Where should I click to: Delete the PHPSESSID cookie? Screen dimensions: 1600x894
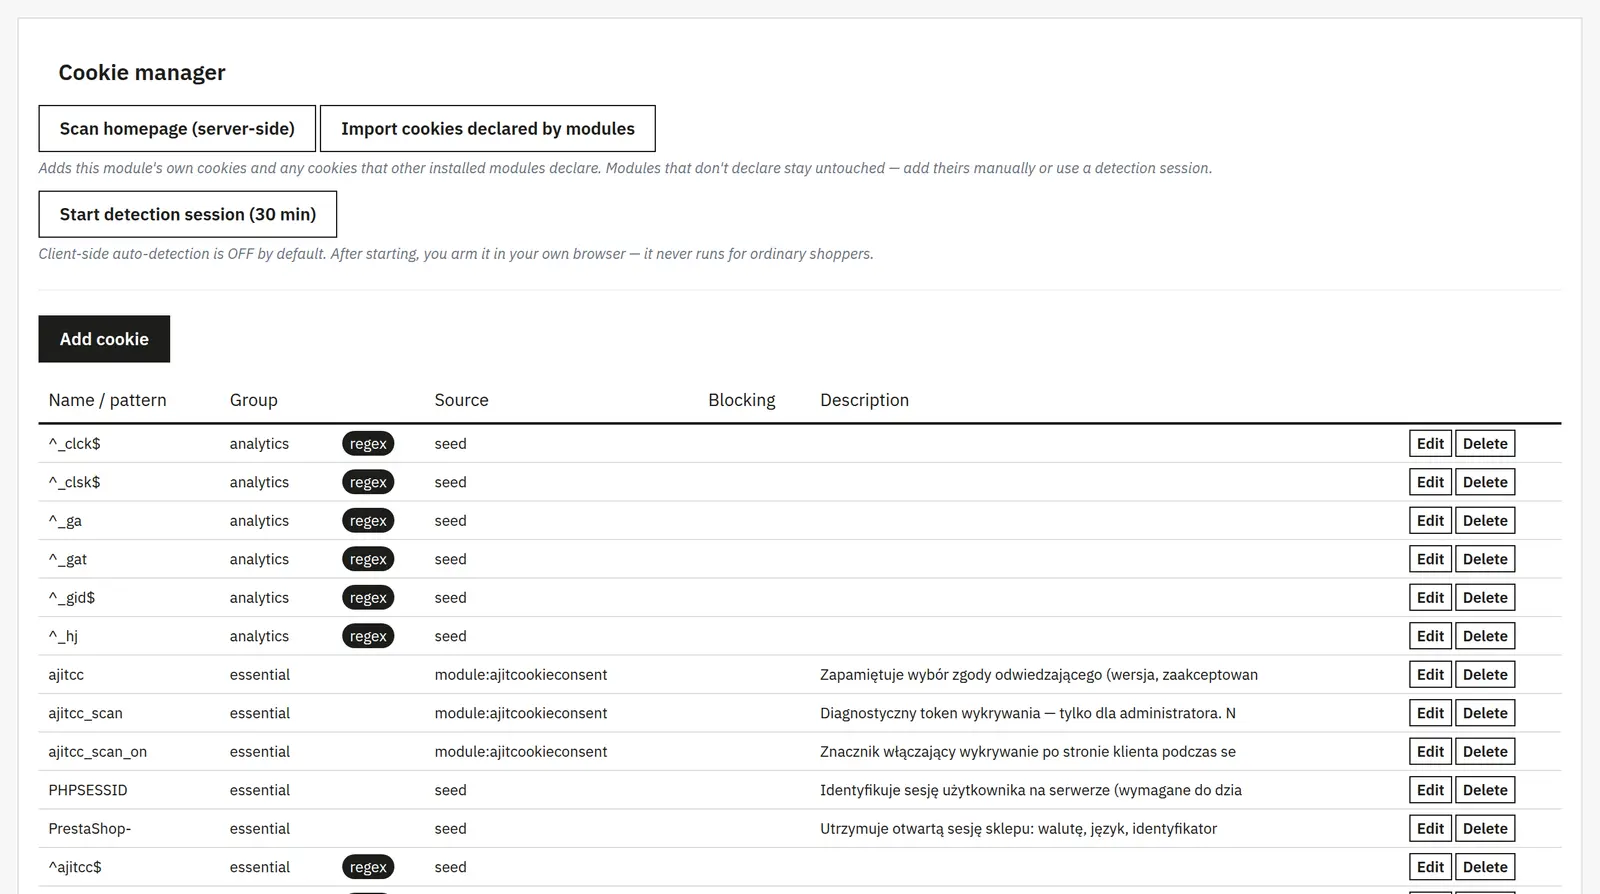[1485, 790]
